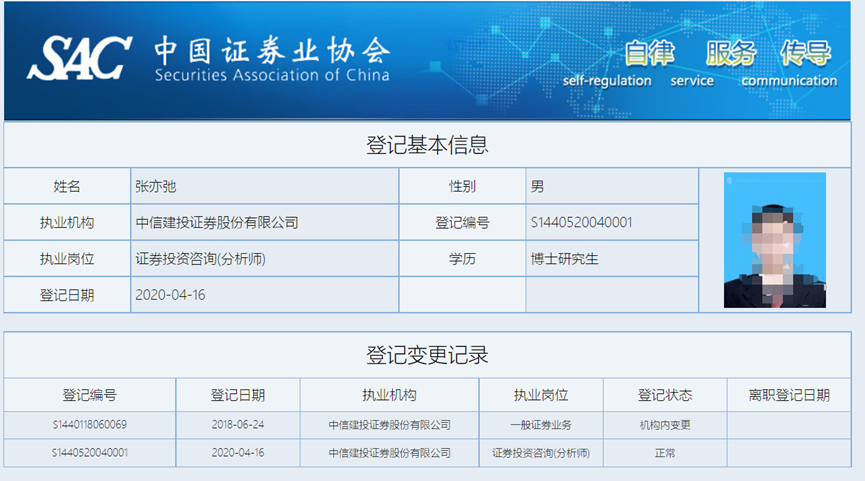The height and width of the screenshot is (481, 865).
Task: Click the 登记日期 column header
Action: click(x=238, y=395)
